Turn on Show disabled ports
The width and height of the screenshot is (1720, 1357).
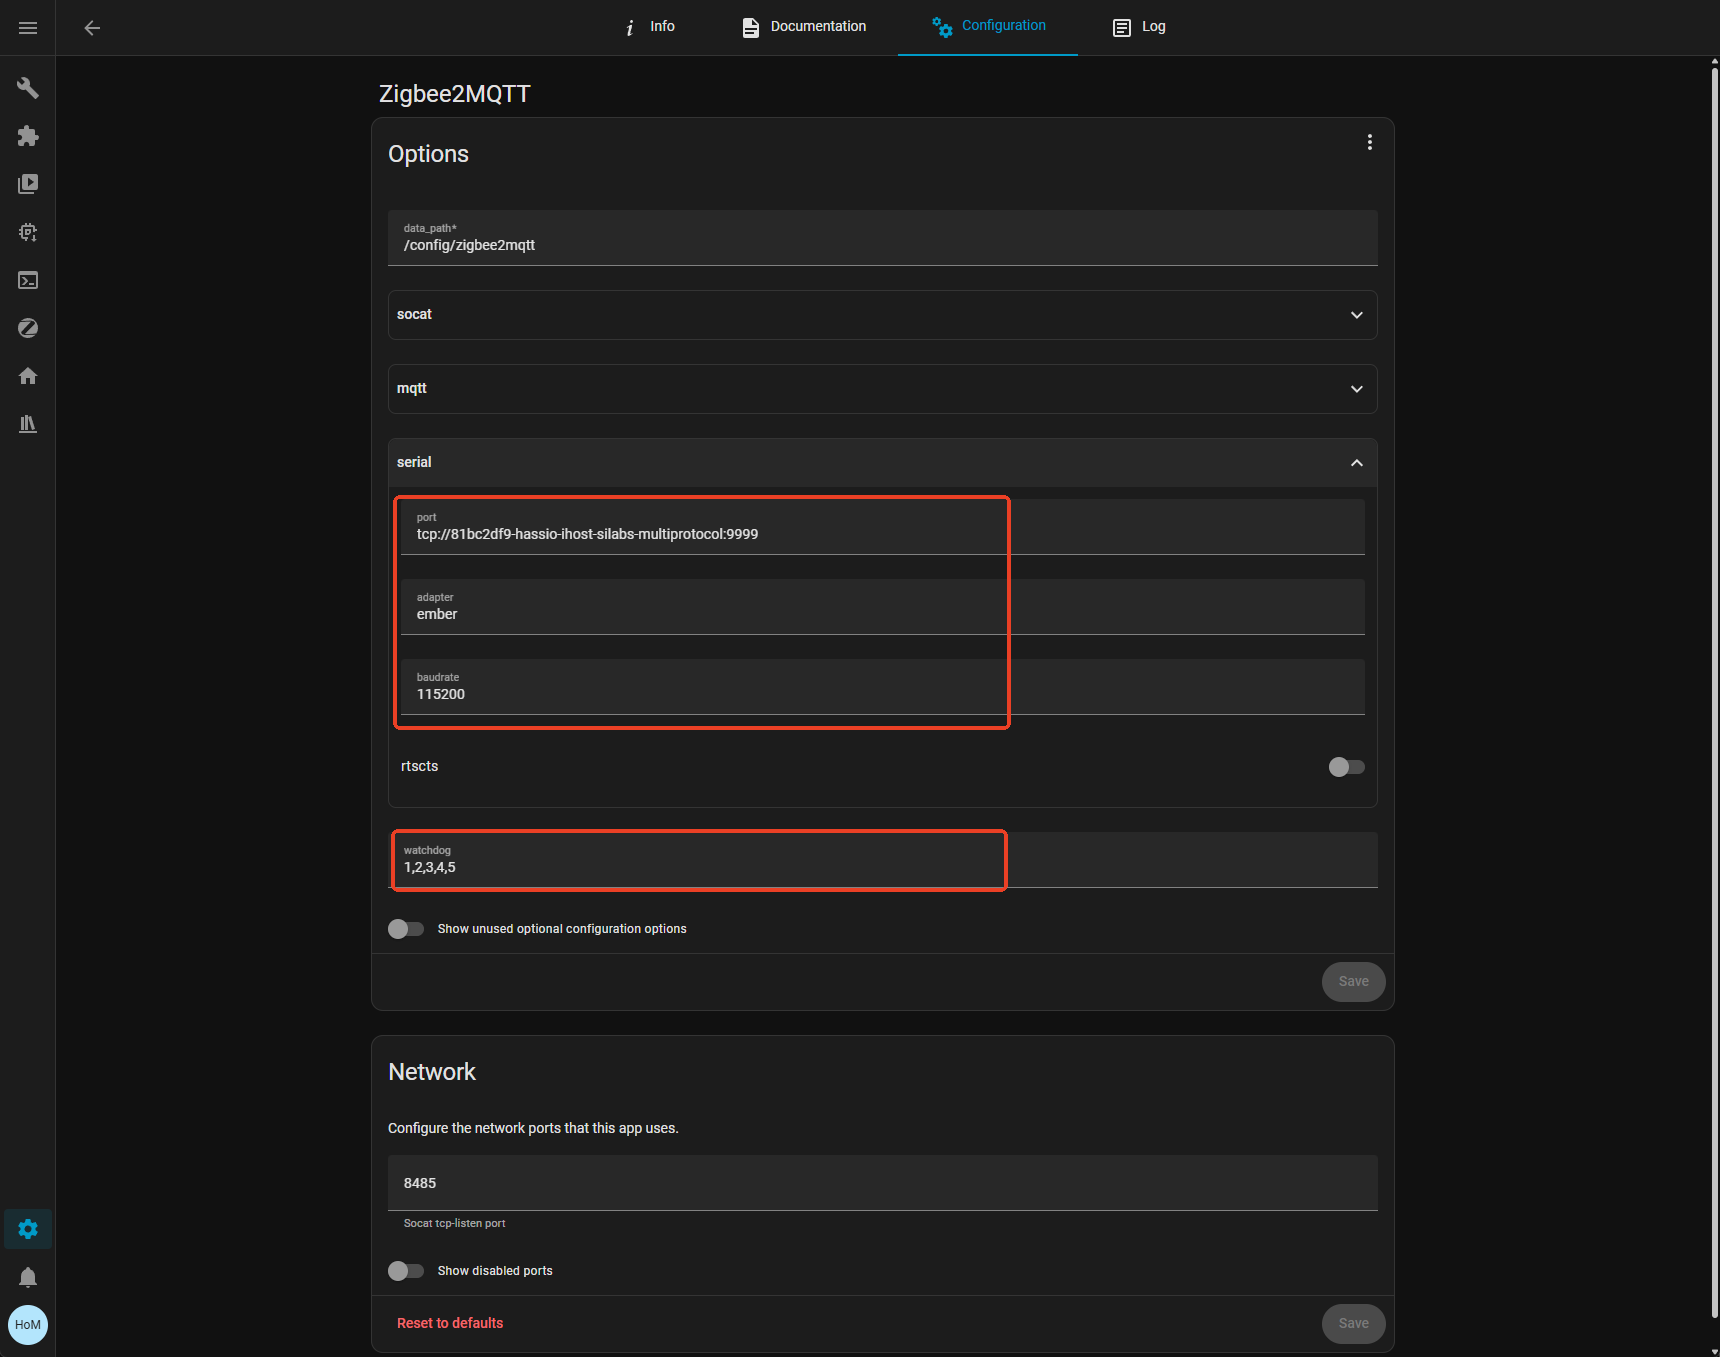click(406, 1271)
